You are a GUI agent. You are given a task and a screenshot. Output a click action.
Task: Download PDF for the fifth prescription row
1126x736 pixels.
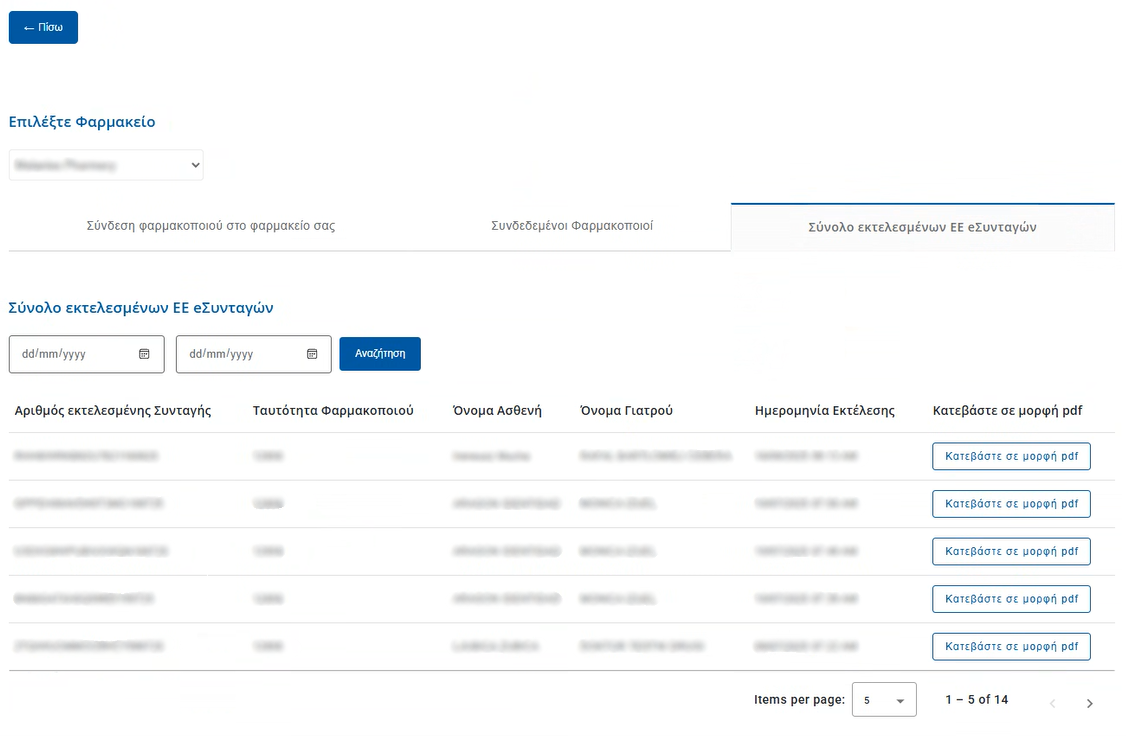coord(1011,646)
